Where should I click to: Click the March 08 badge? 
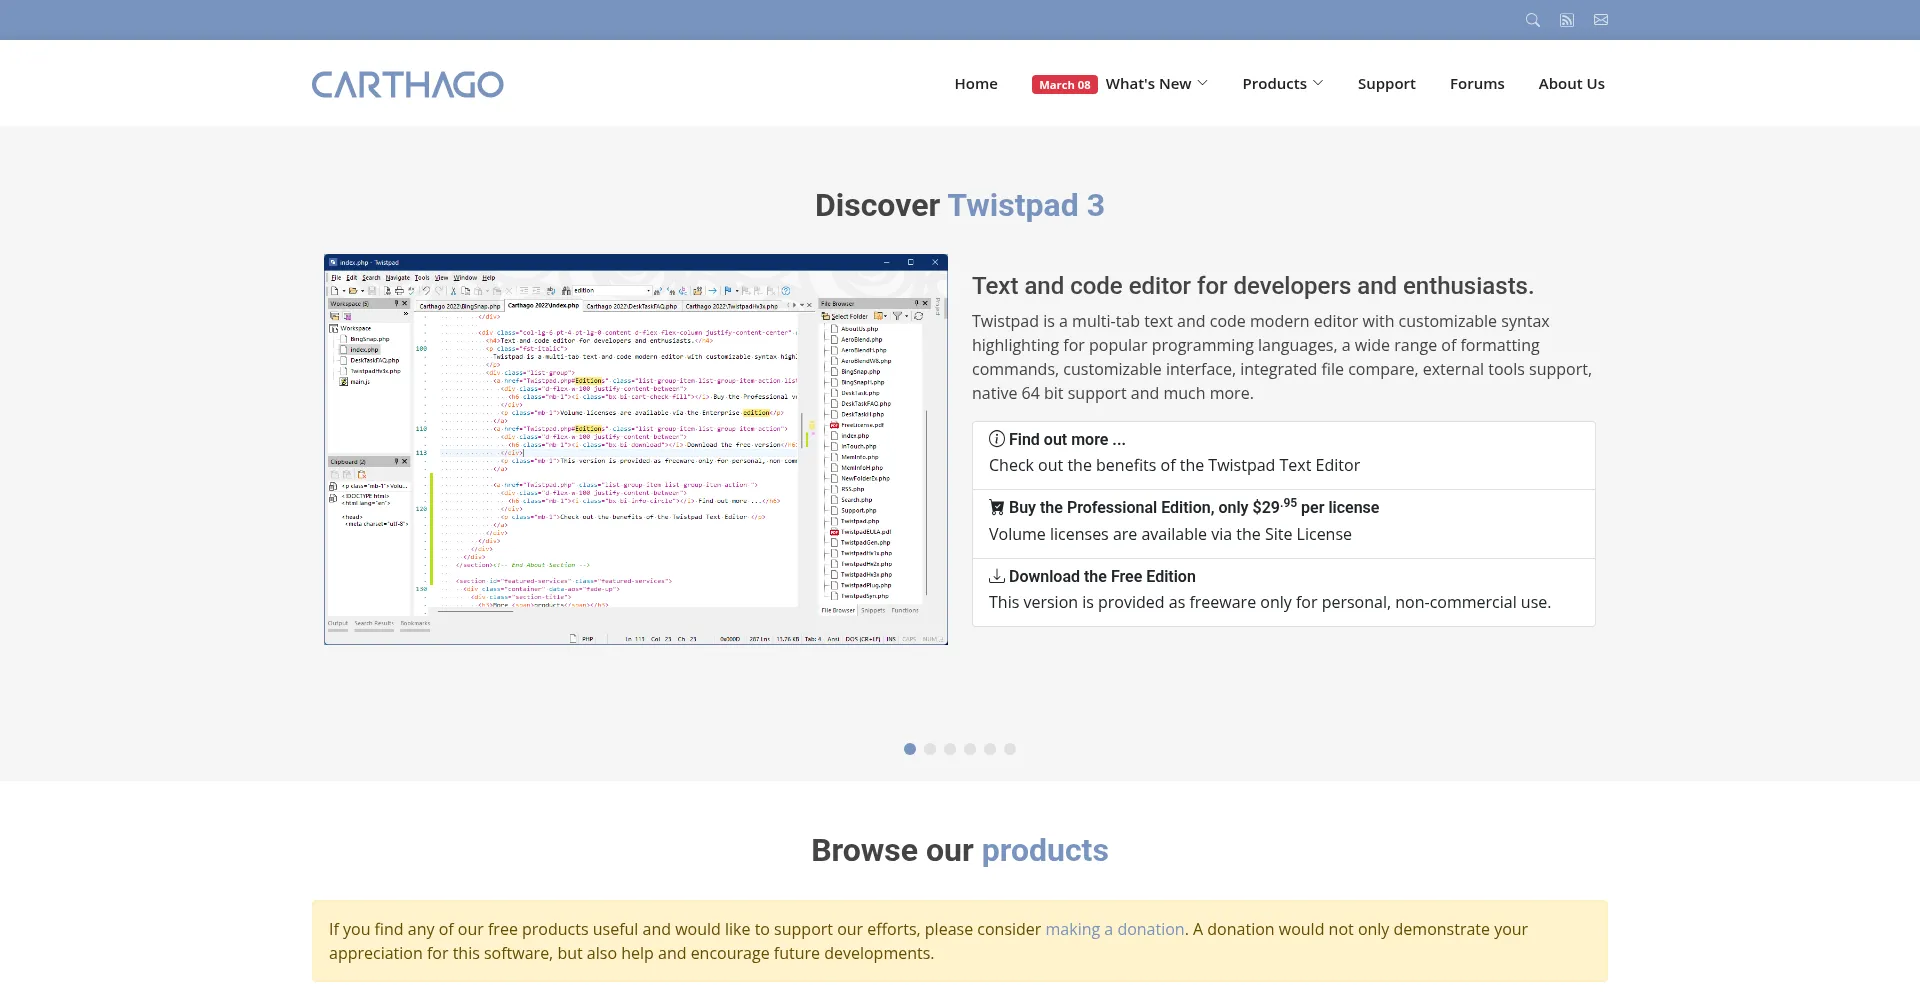[1064, 85]
